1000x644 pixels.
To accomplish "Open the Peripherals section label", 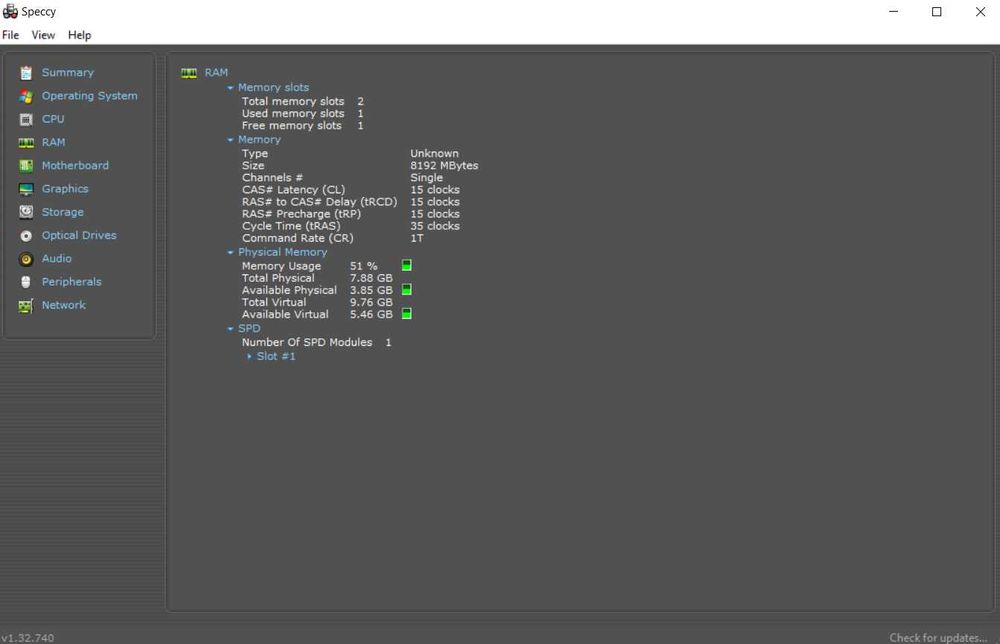I will pos(71,282).
